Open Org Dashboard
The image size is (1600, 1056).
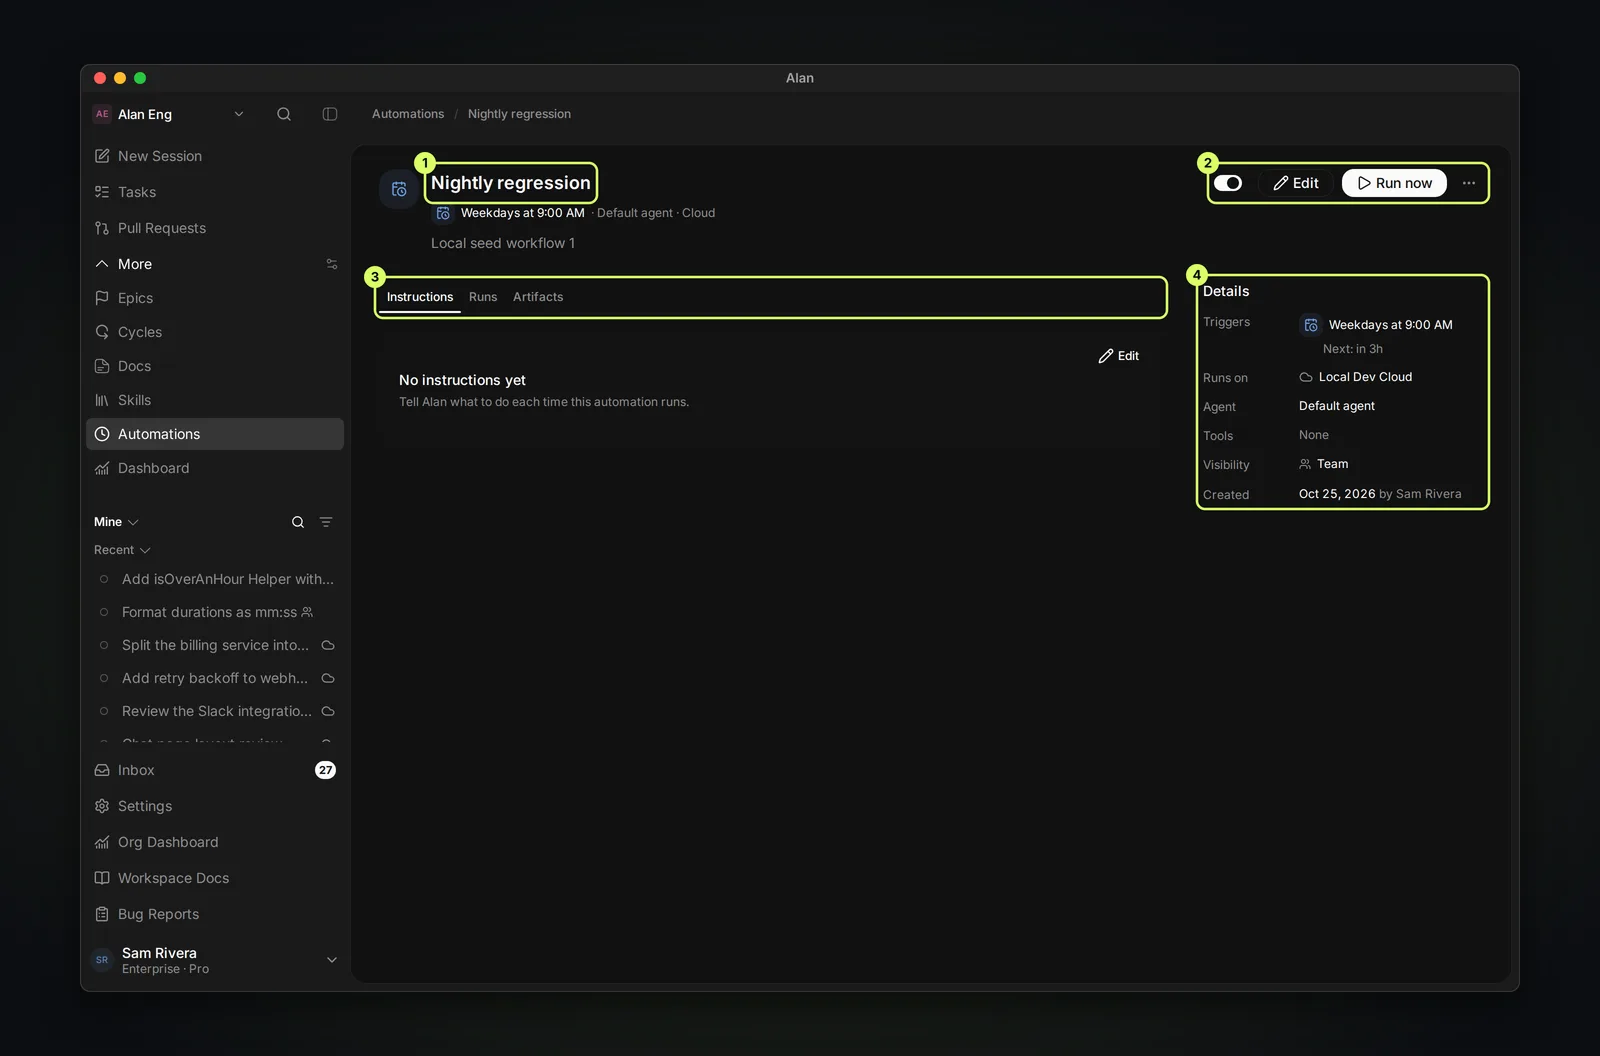[215, 842]
